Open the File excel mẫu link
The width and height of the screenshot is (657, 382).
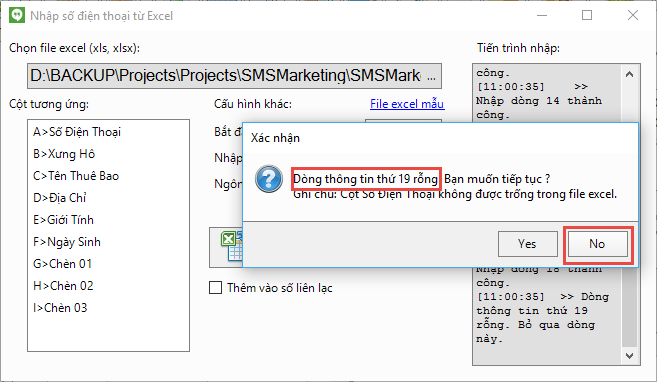pyautogui.click(x=407, y=104)
